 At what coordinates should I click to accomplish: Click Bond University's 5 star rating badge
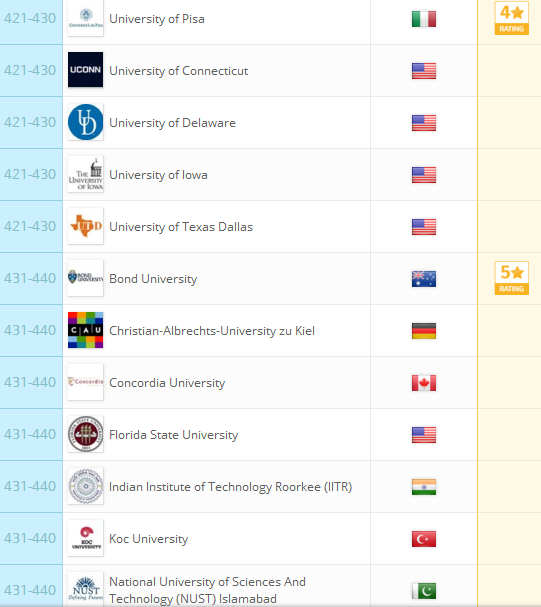512,278
